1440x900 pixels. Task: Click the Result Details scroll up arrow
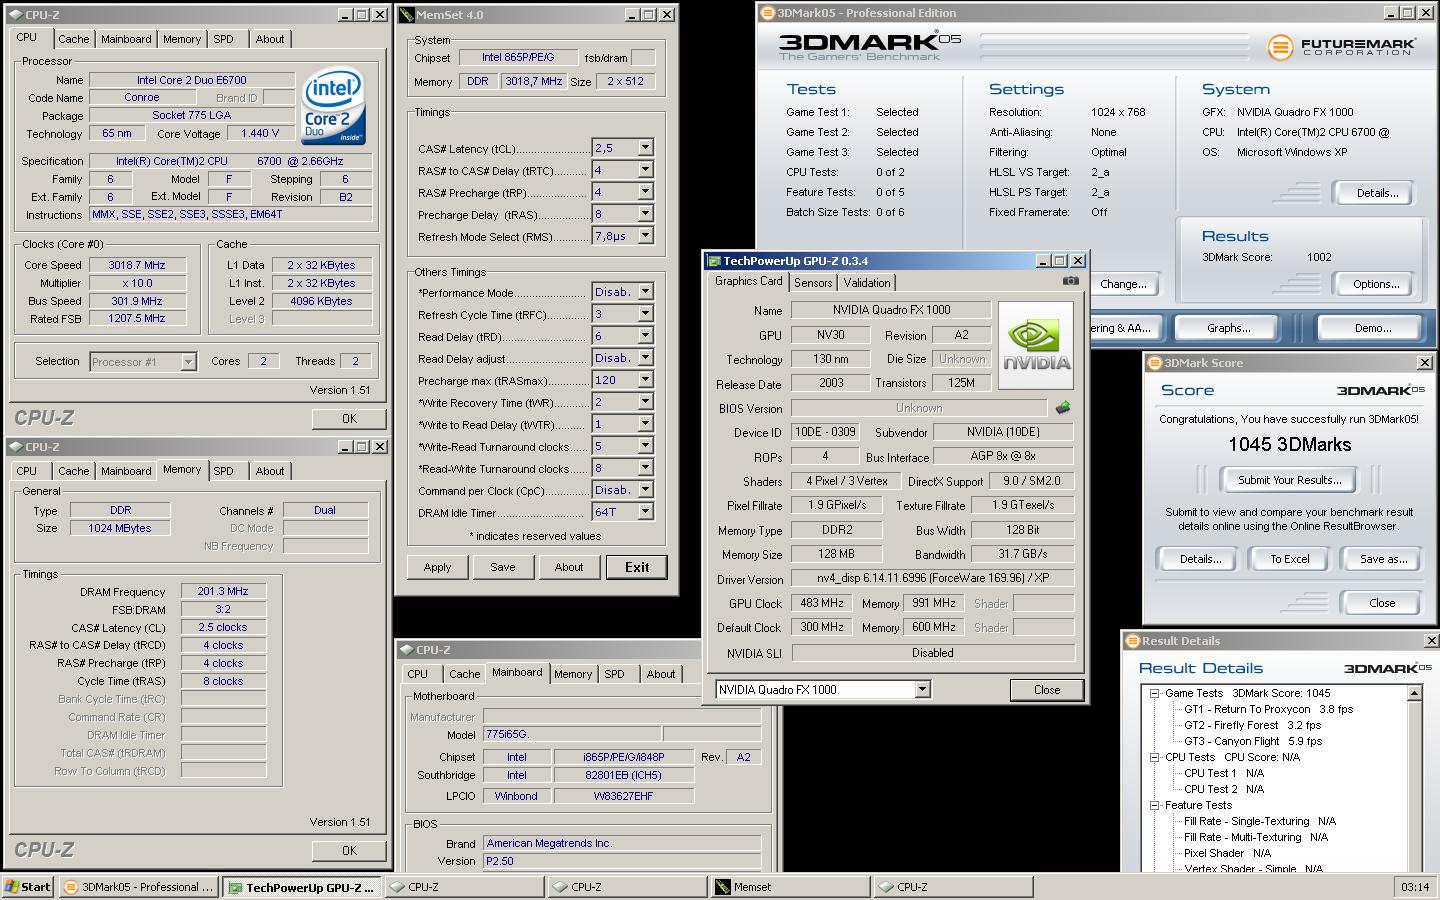click(x=1415, y=693)
